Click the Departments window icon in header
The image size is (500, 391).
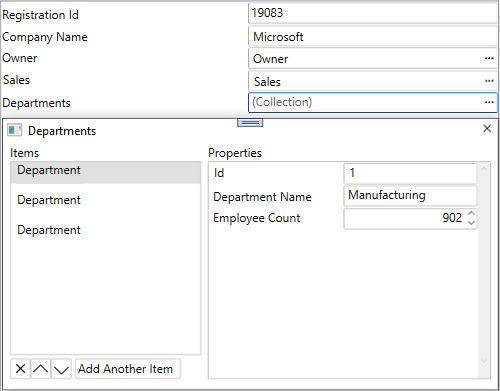click(x=15, y=130)
